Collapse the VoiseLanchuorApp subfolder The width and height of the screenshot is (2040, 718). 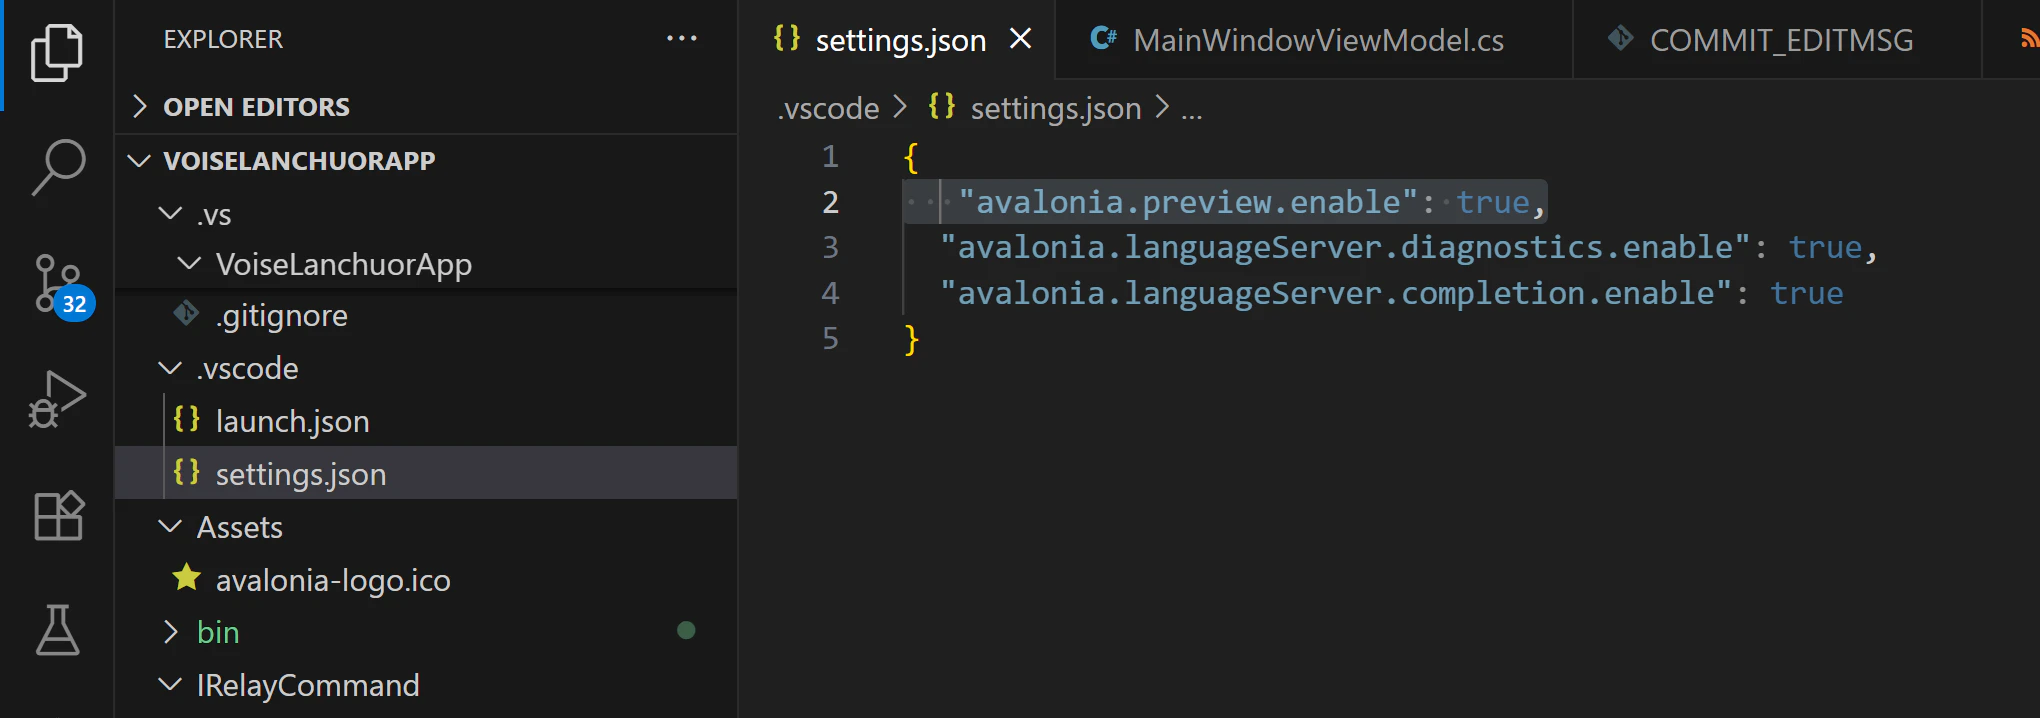(188, 263)
